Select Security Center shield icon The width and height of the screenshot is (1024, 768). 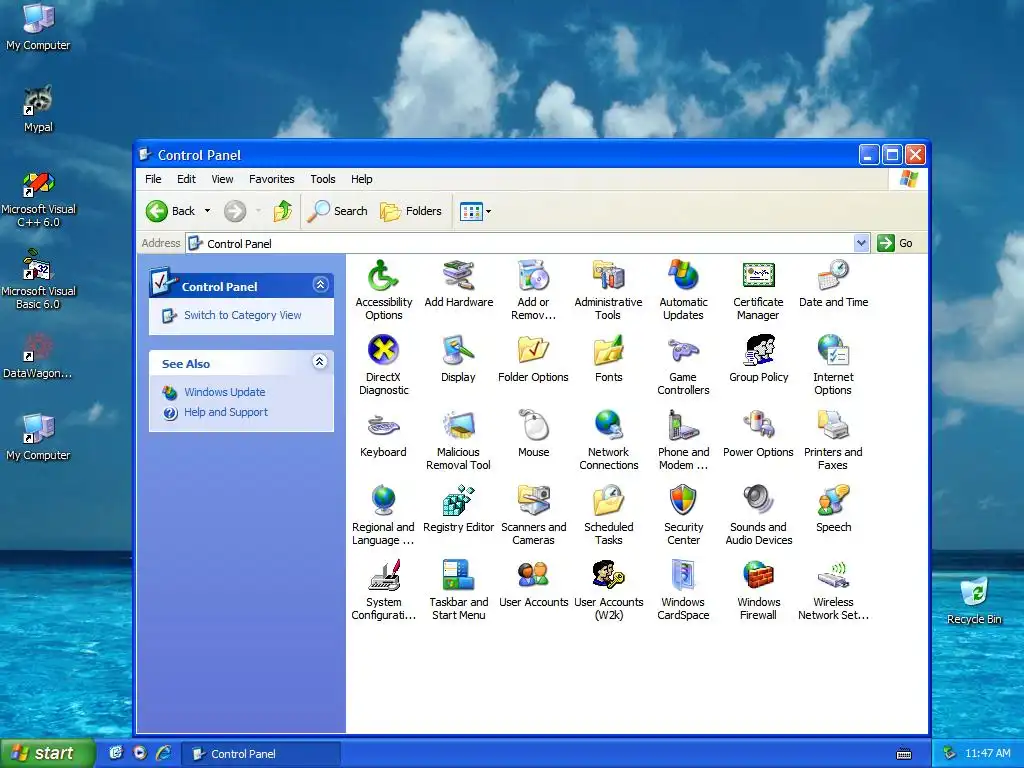point(683,501)
